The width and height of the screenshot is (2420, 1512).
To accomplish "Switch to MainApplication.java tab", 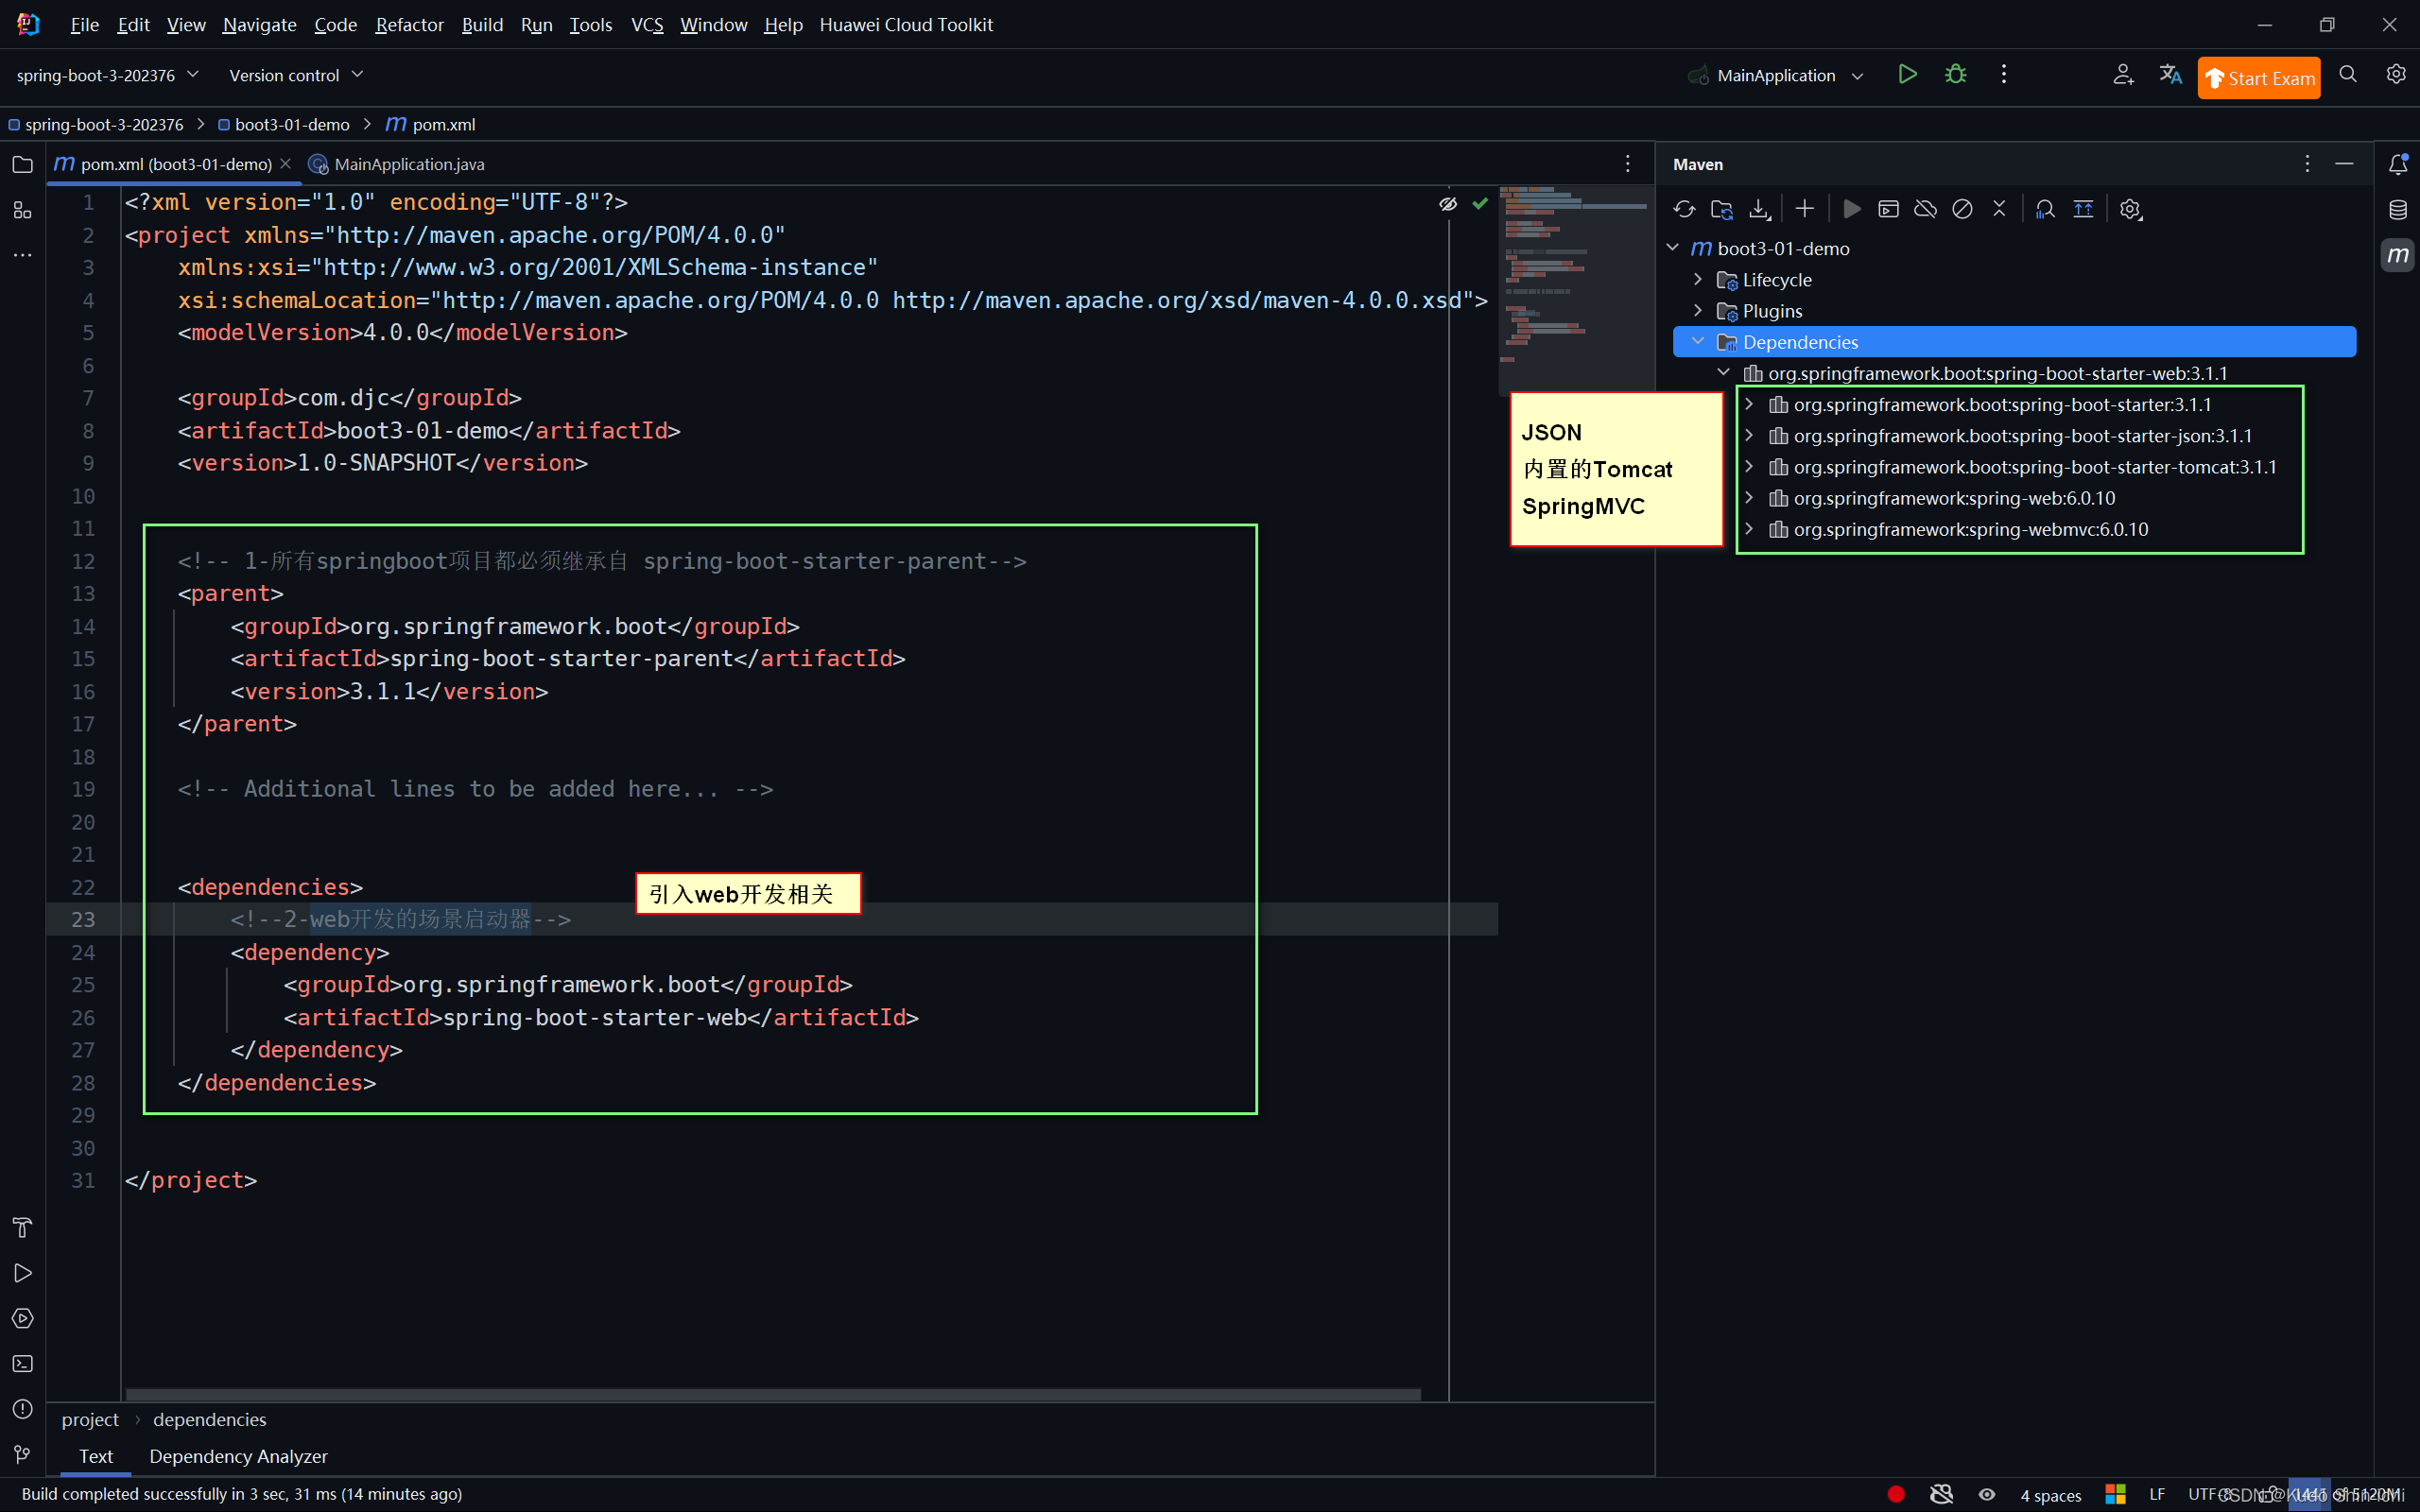I will pyautogui.click(x=397, y=164).
